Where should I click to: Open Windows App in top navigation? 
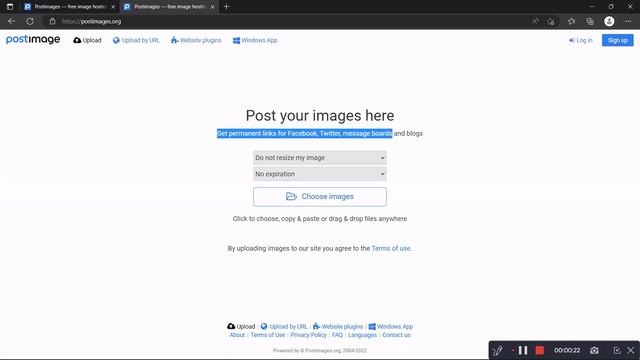[255, 40]
